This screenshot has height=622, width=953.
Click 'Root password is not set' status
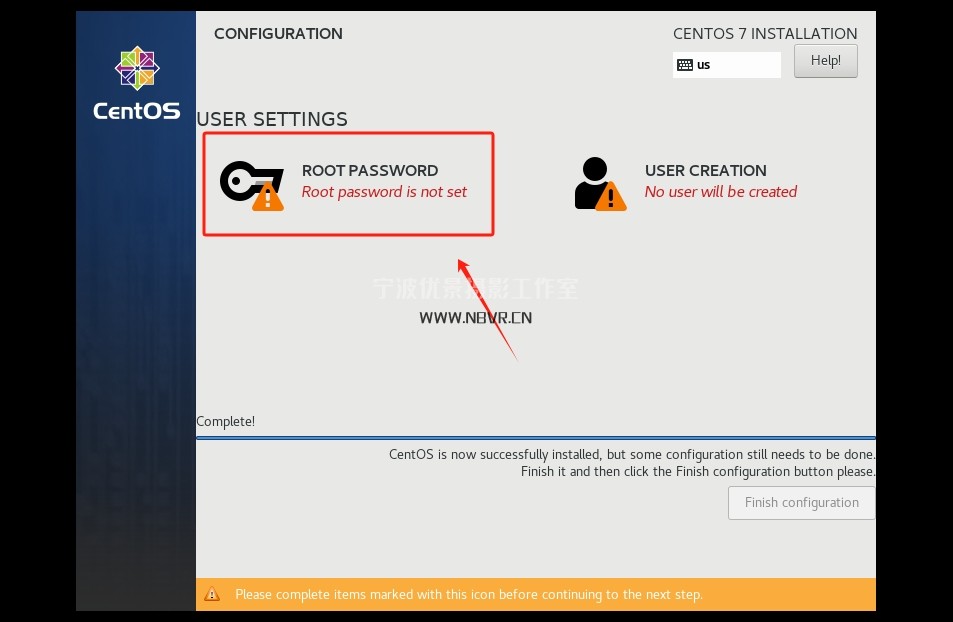(384, 192)
